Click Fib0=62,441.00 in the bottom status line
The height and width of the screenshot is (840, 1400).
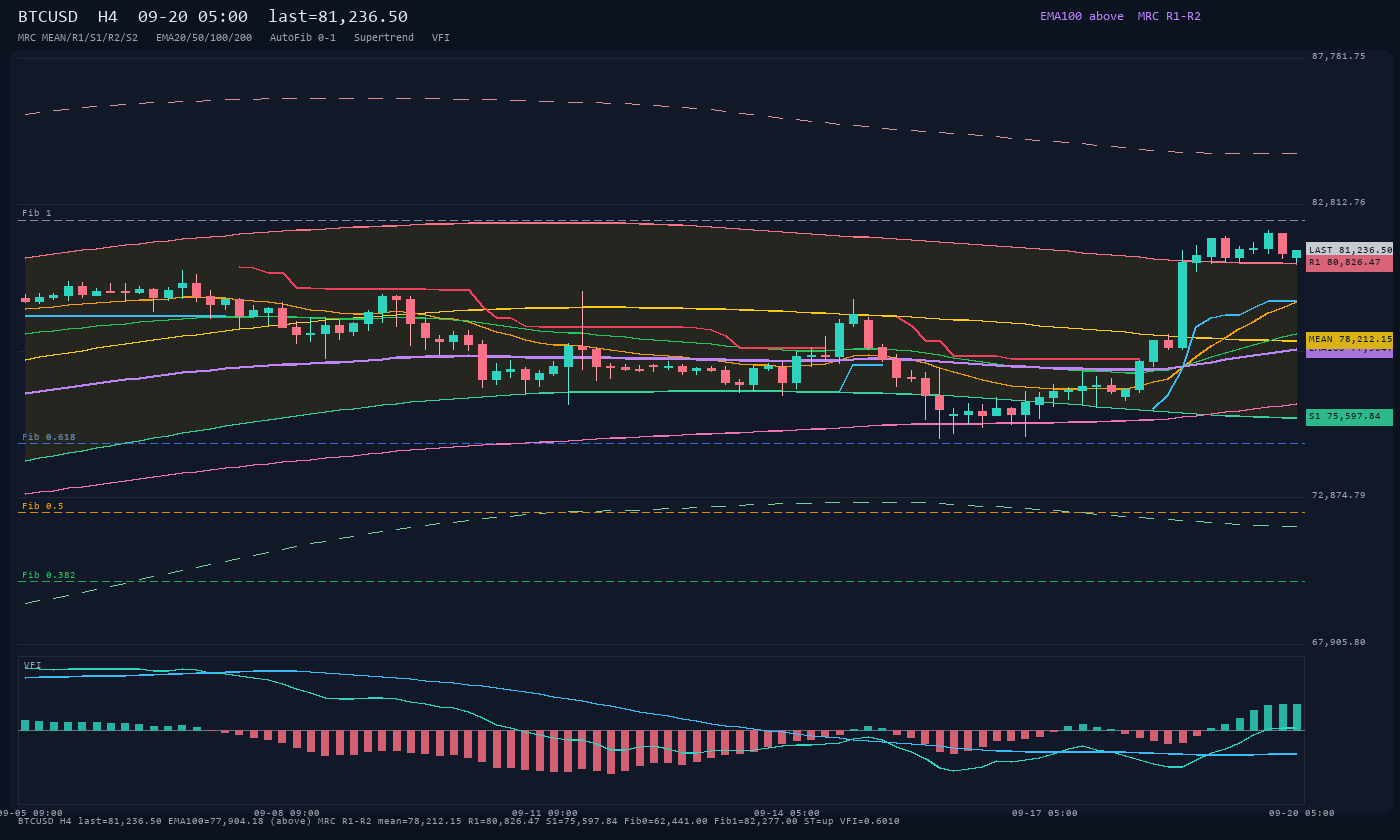(666, 821)
